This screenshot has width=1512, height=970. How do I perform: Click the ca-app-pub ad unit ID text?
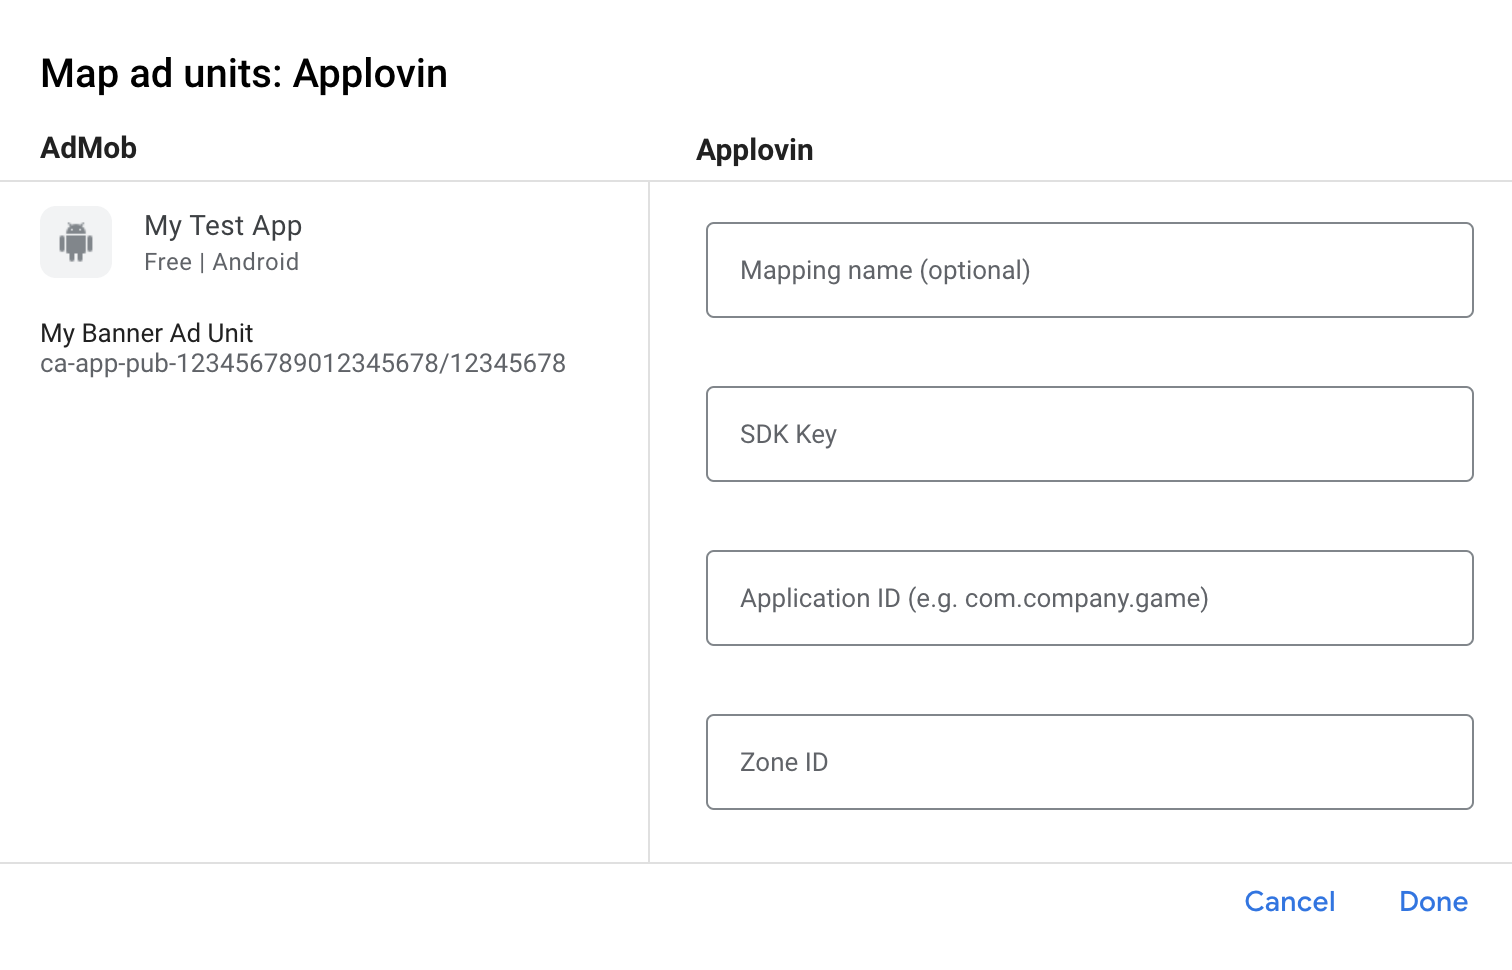302,363
